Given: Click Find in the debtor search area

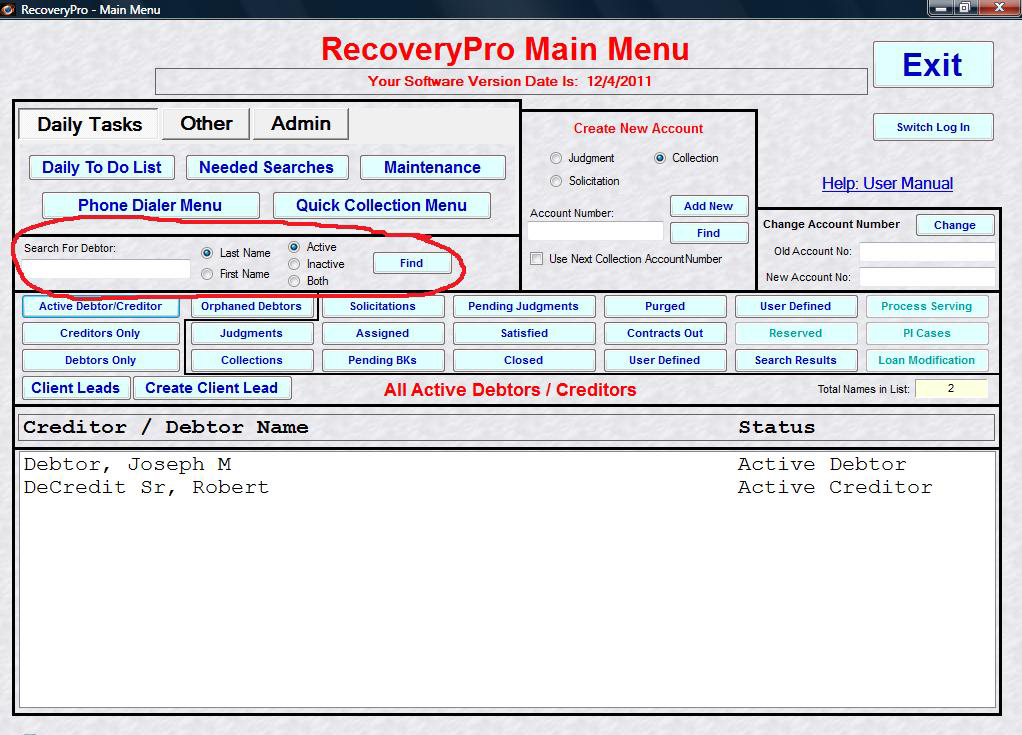Looking at the screenshot, I should pyautogui.click(x=411, y=263).
